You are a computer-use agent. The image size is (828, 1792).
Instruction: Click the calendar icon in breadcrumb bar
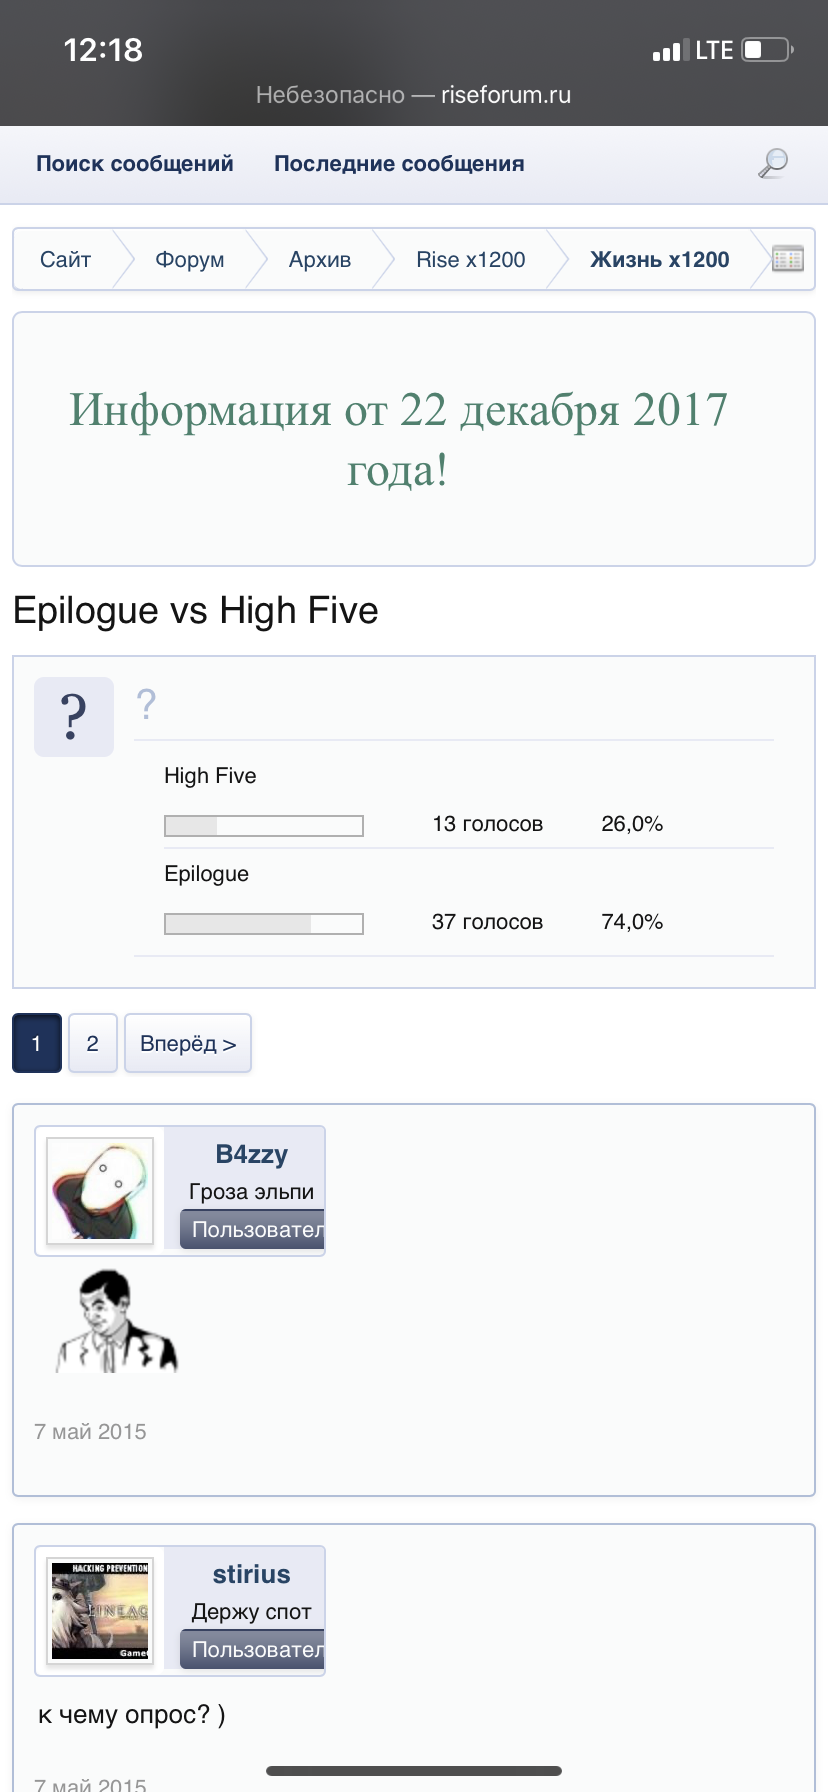(x=788, y=259)
